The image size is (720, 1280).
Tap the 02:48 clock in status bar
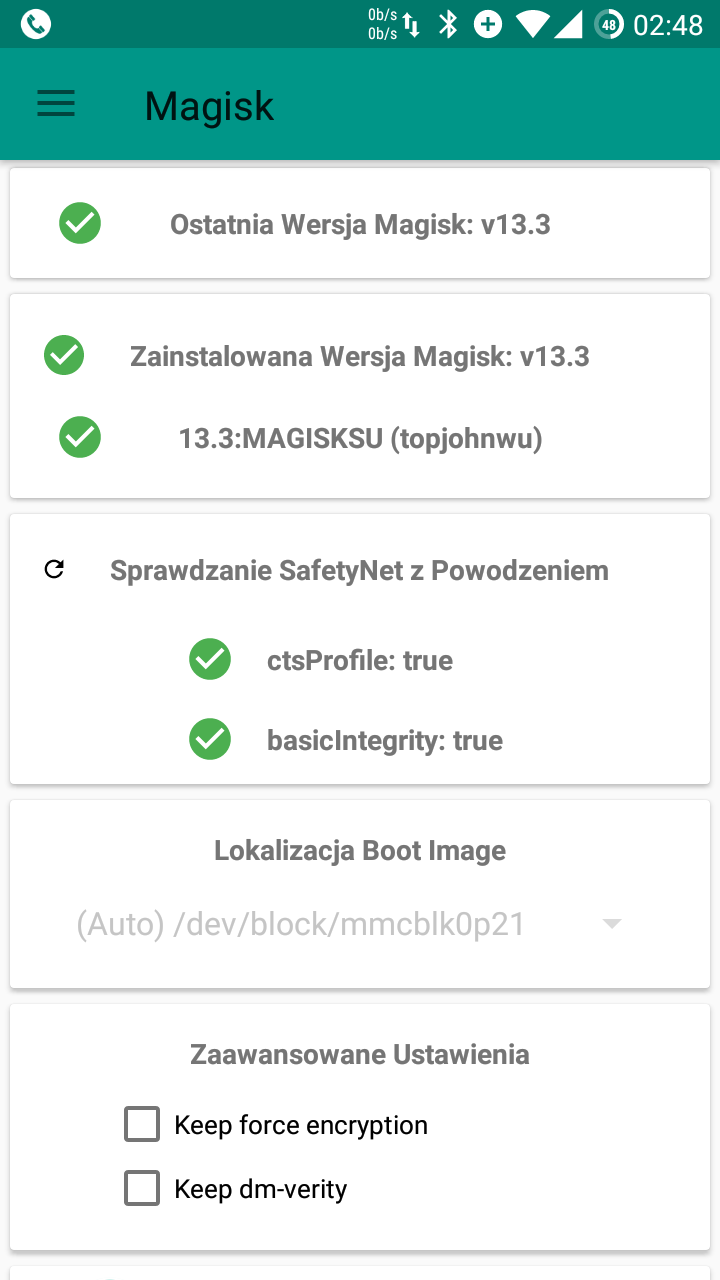click(x=668, y=24)
